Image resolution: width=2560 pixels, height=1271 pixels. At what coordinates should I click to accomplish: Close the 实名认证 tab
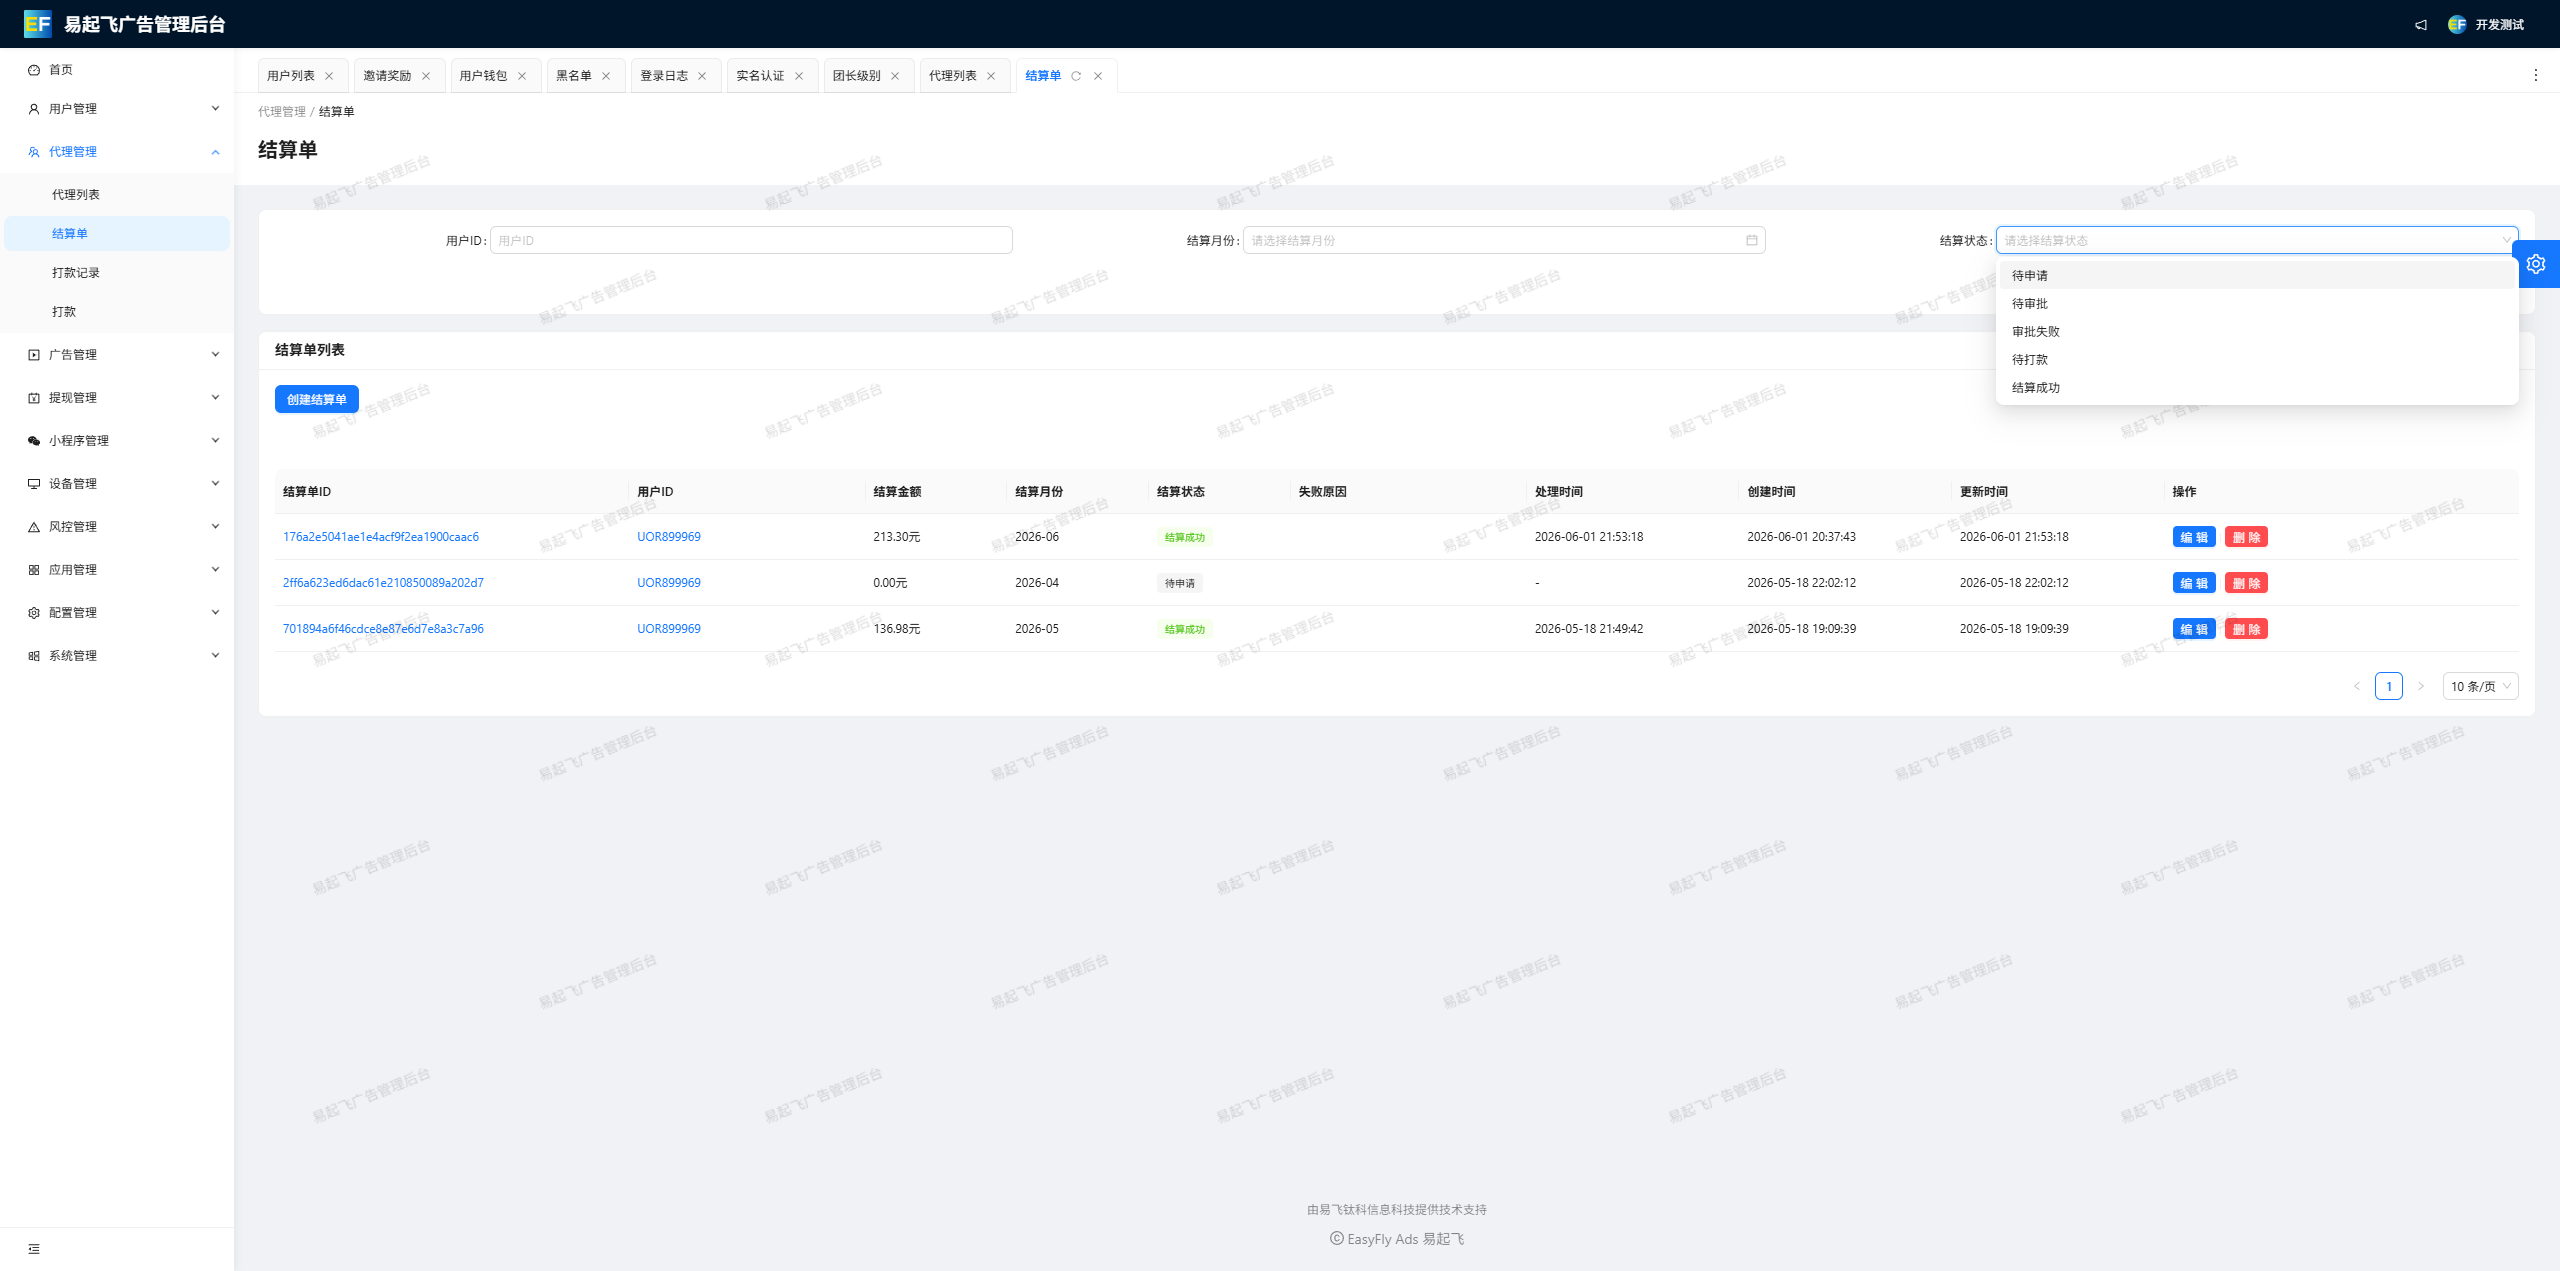click(x=799, y=76)
